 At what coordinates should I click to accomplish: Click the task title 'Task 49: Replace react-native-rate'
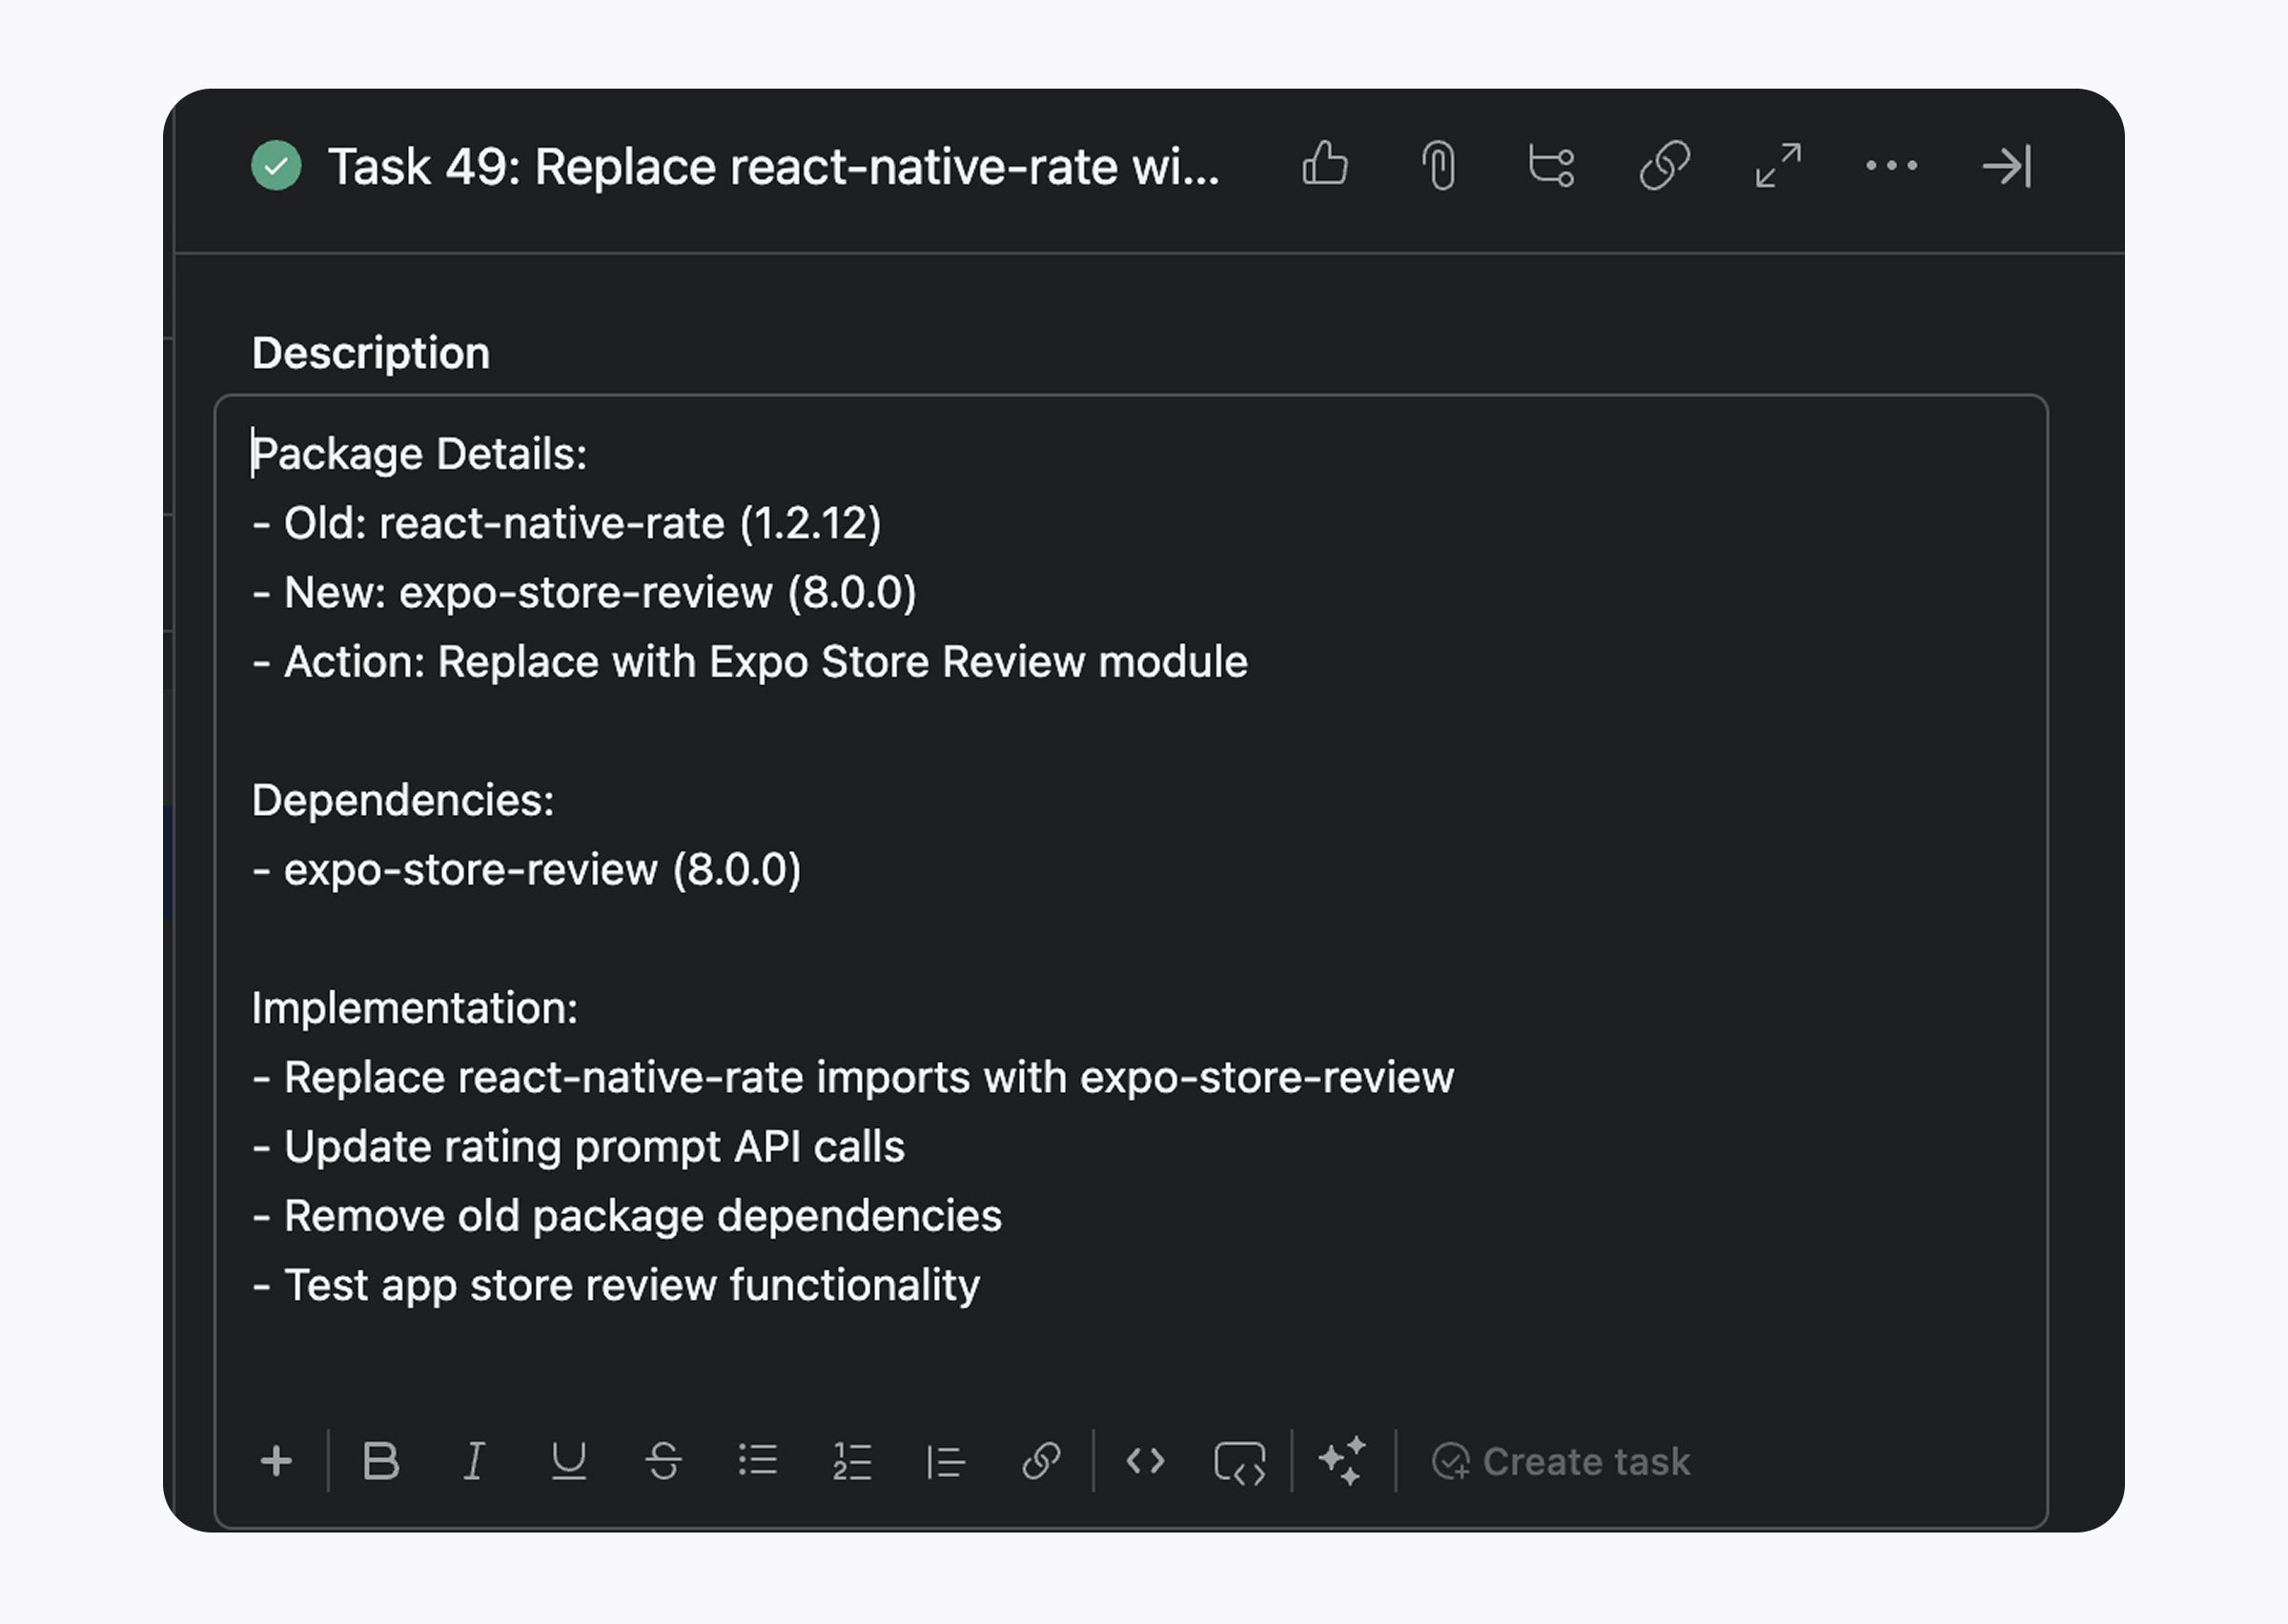coord(774,166)
